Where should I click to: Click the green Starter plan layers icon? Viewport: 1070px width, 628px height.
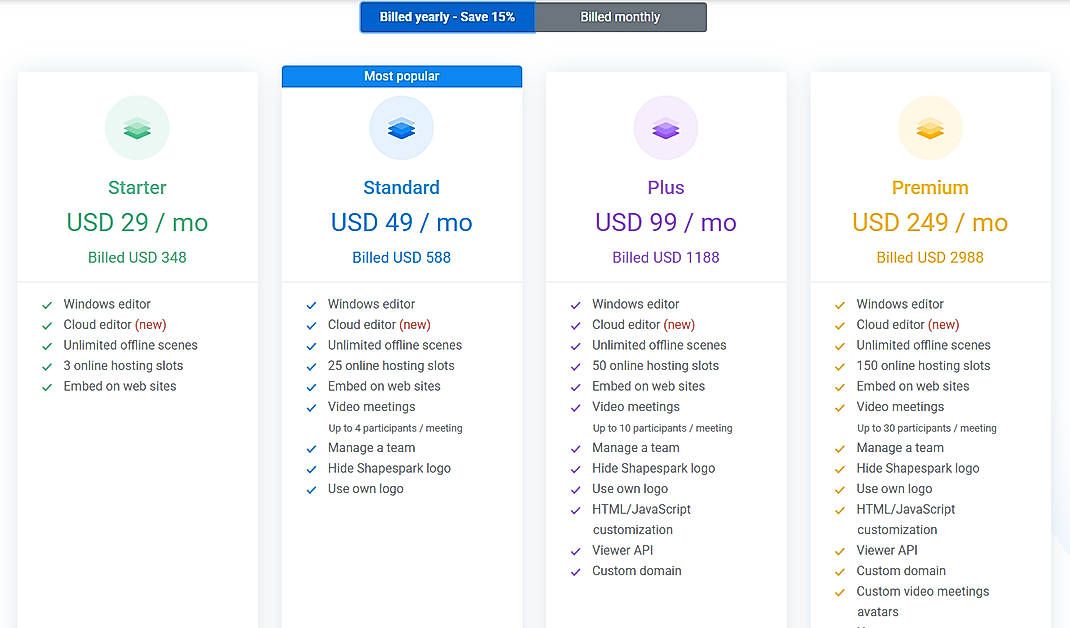(x=137, y=128)
